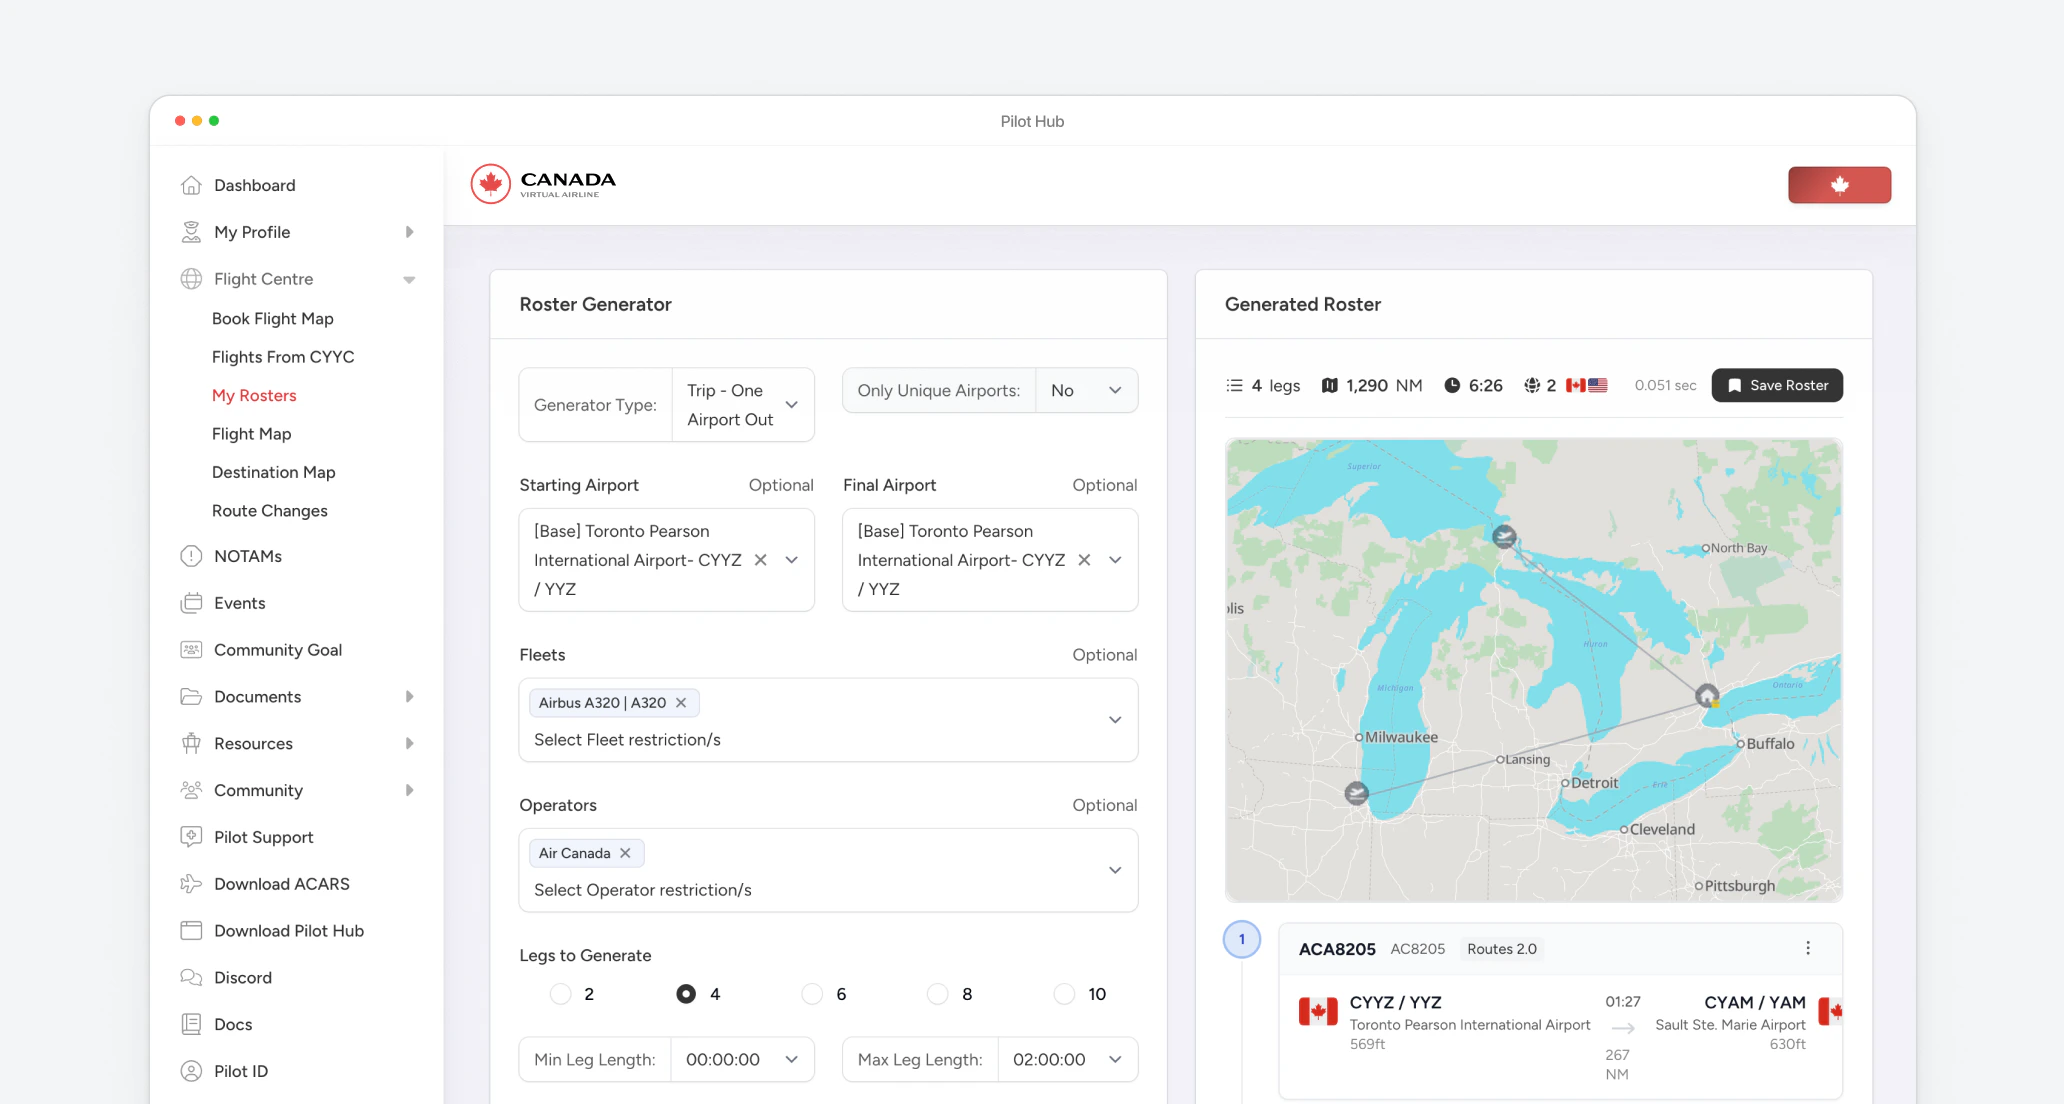
Task: Click the clock icon beside 6:26
Action: coord(1452,386)
